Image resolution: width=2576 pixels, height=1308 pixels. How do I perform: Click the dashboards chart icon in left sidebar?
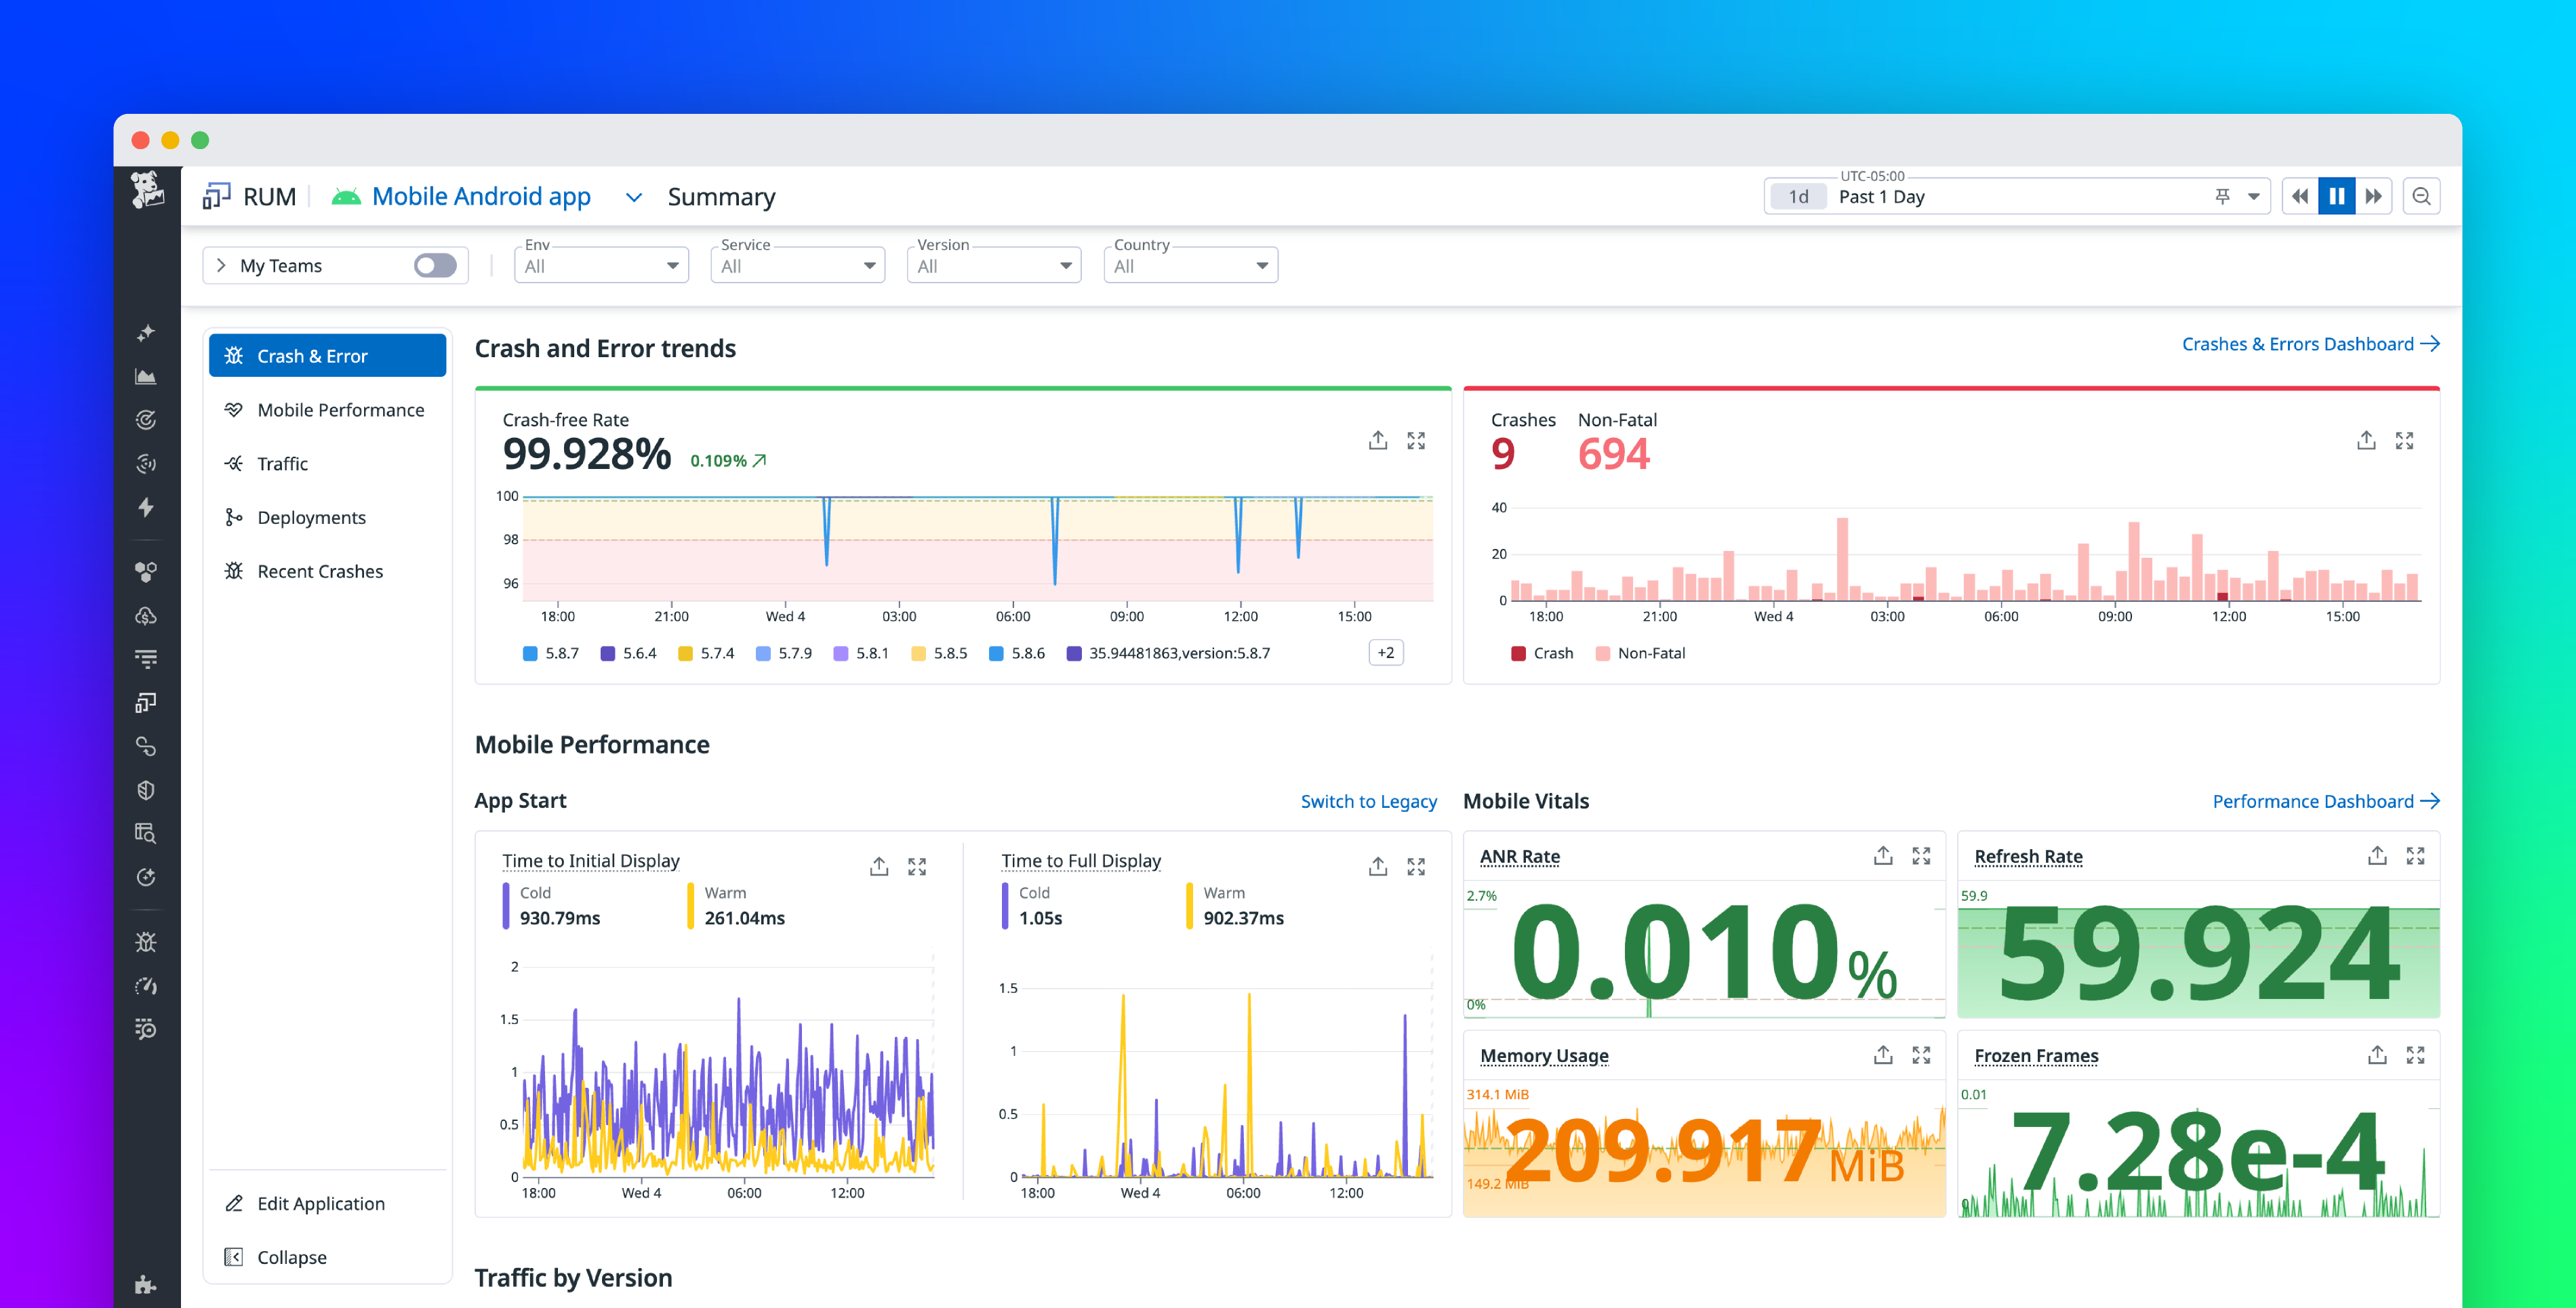click(x=147, y=376)
